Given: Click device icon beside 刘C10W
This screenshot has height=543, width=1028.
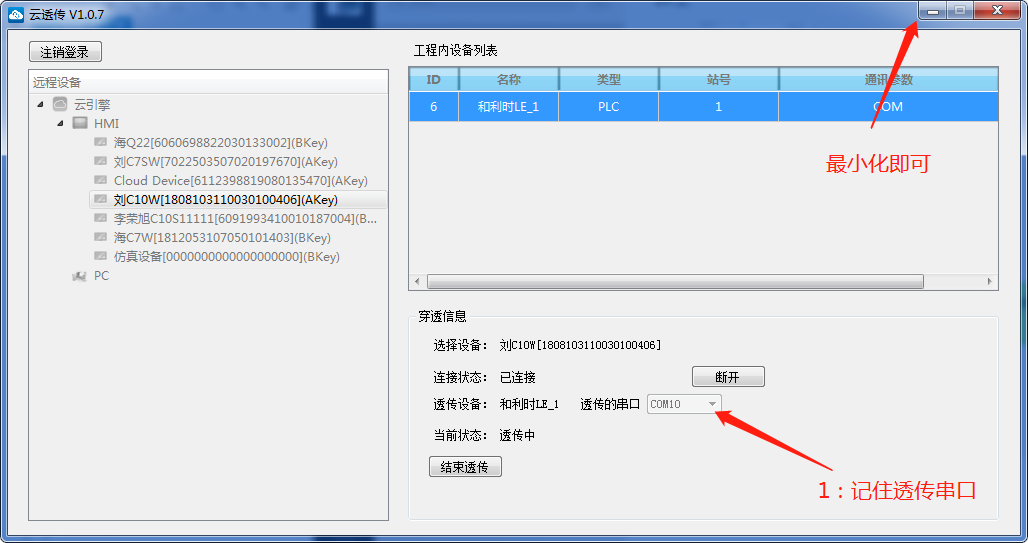Looking at the screenshot, I should (x=100, y=199).
